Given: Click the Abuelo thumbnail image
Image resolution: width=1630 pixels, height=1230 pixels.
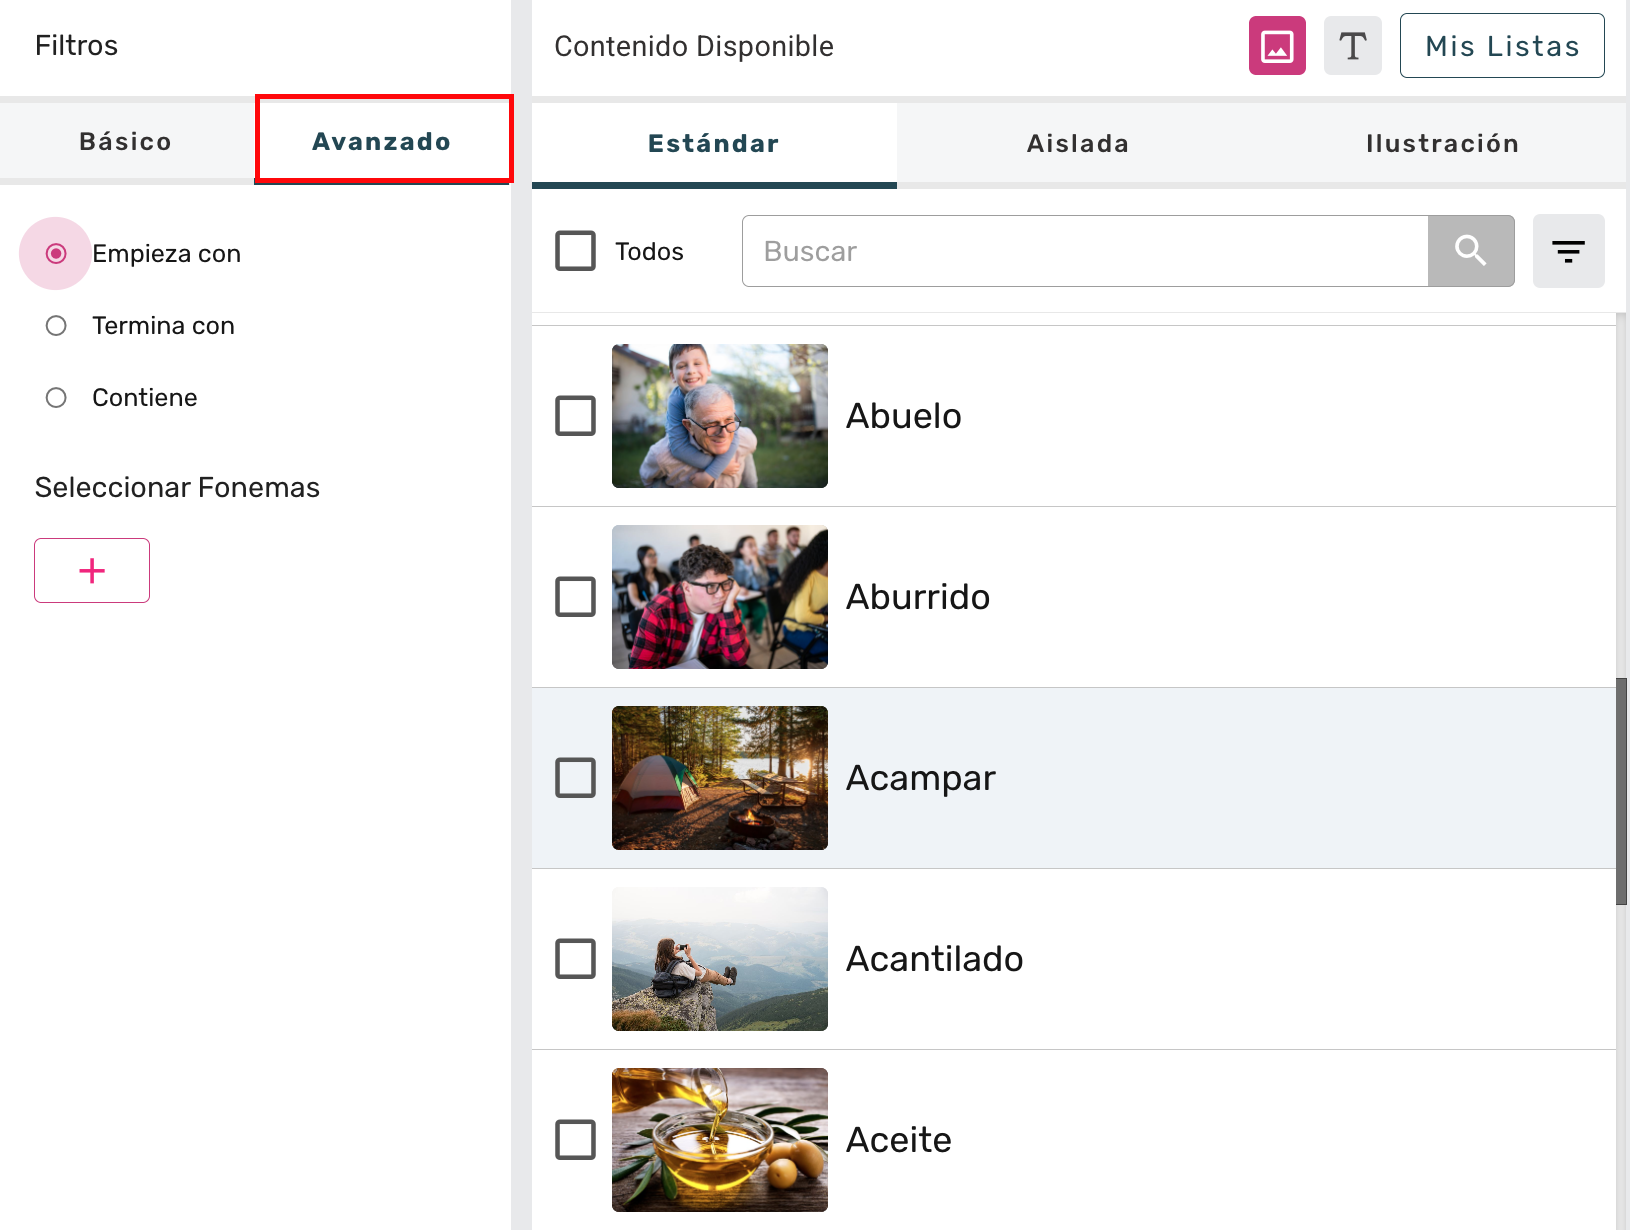Looking at the screenshot, I should point(720,416).
